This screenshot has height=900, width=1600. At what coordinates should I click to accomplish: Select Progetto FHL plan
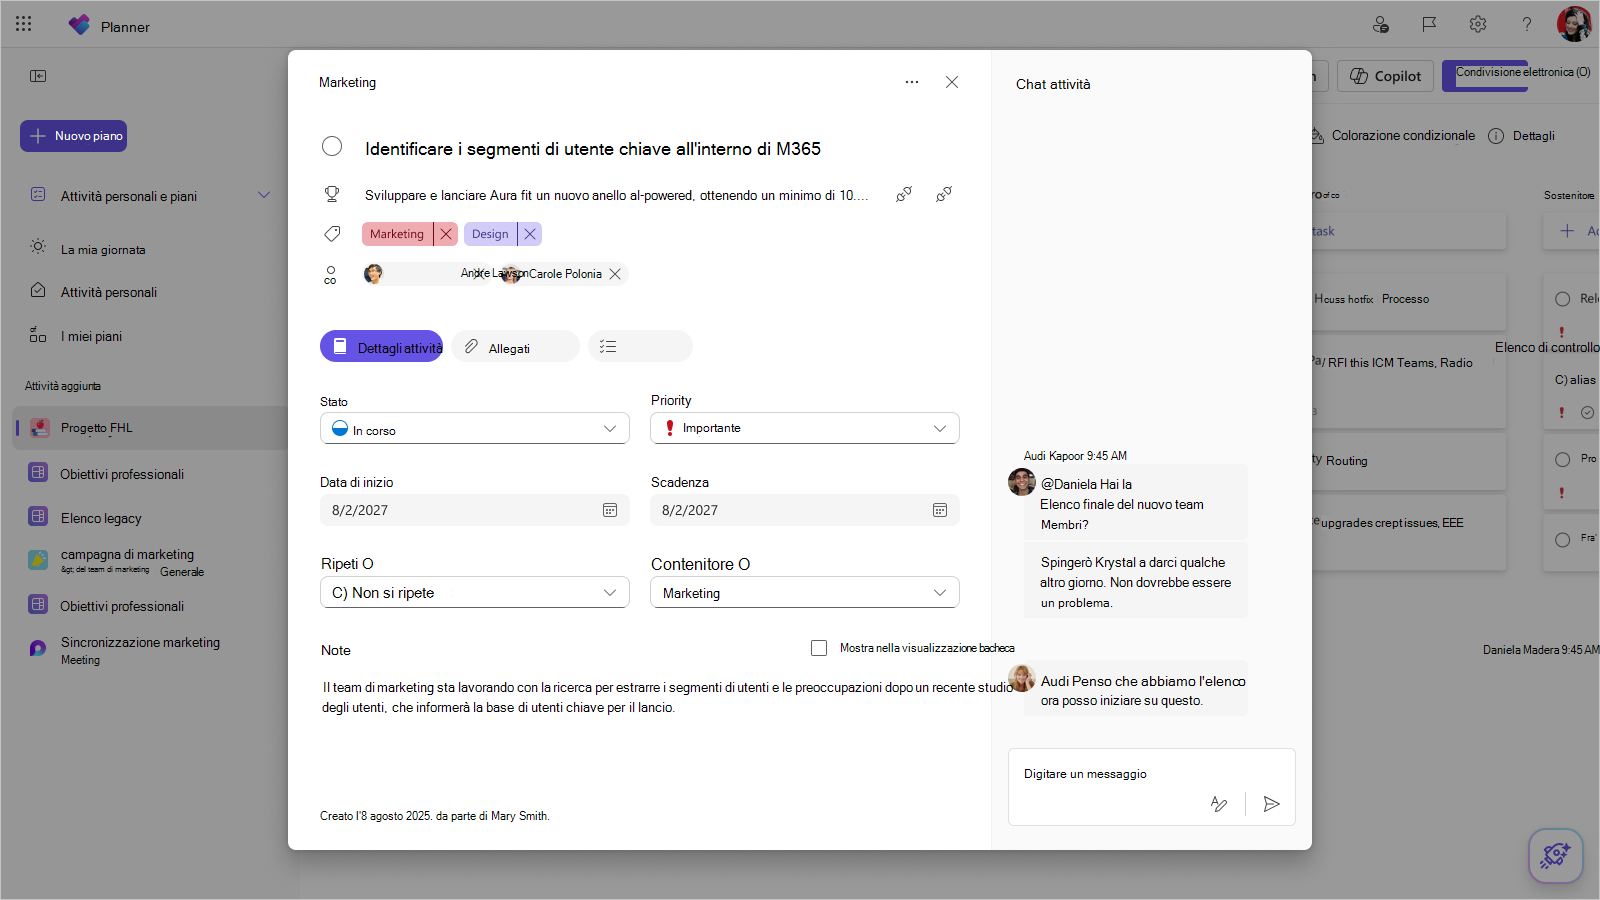150,428
